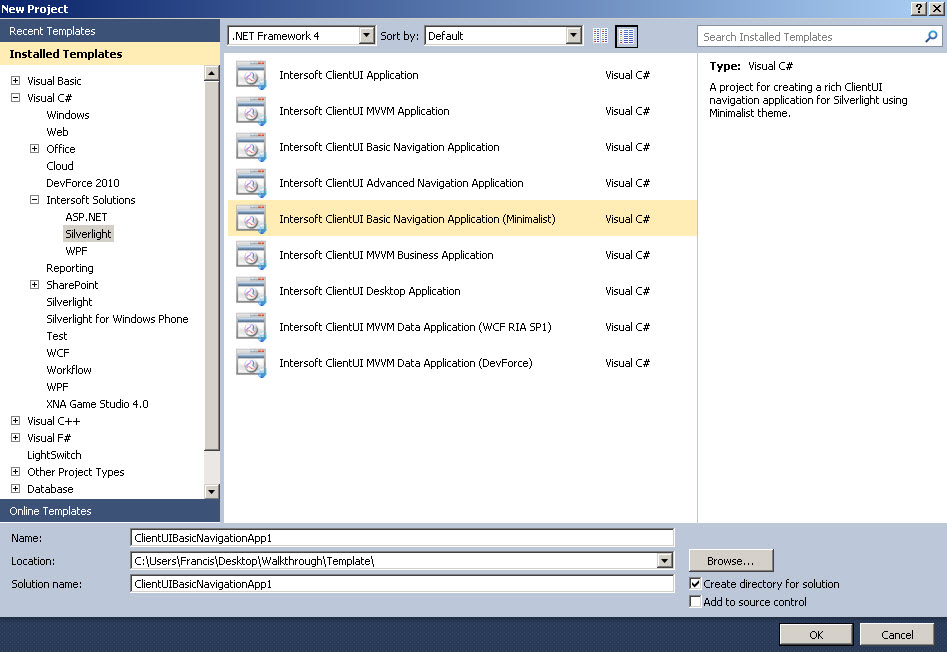The height and width of the screenshot is (652, 947).
Task: Click the search magnifier icon
Action: pos(931,36)
